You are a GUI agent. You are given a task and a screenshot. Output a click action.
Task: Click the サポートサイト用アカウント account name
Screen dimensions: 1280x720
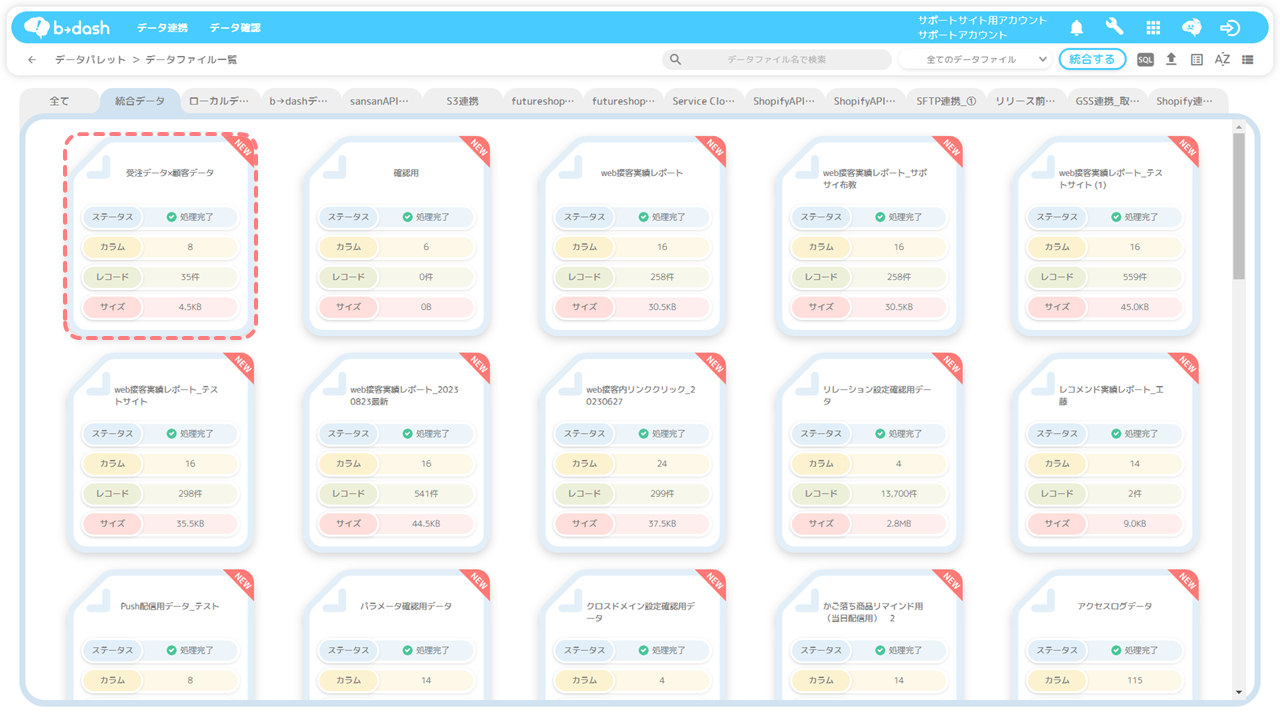click(x=982, y=20)
